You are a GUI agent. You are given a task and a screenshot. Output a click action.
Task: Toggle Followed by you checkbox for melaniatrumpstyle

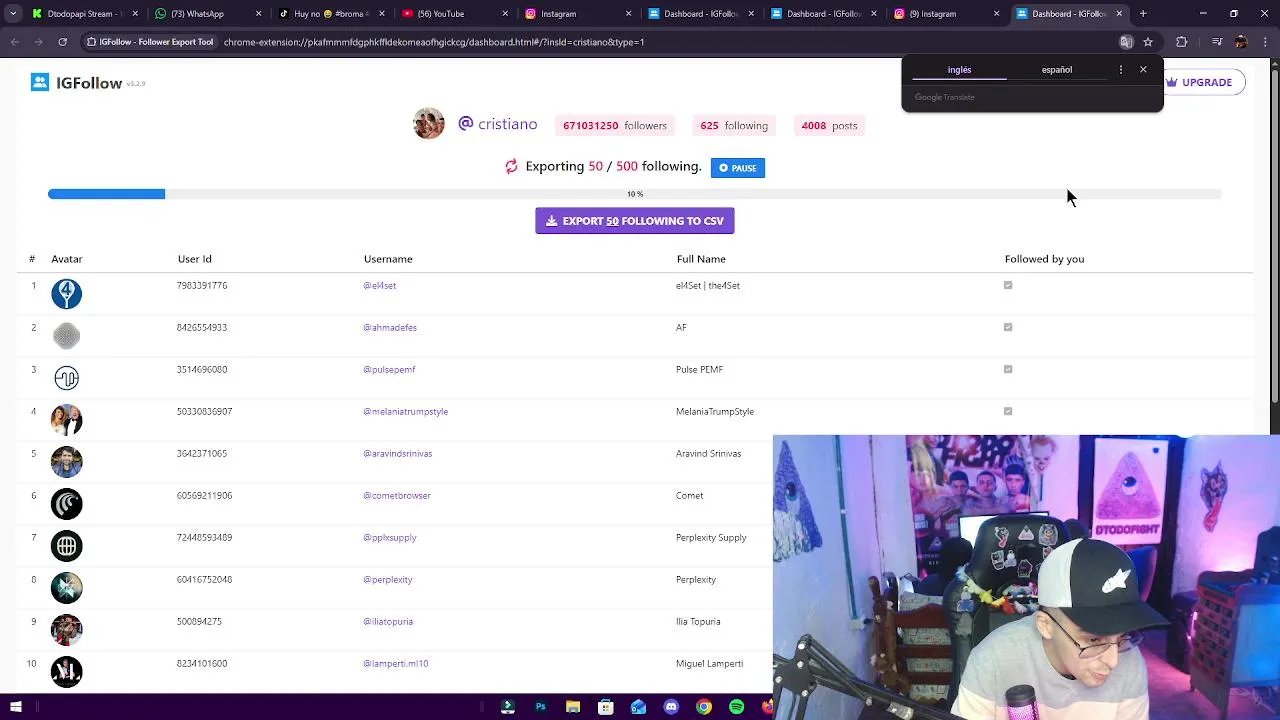click(1008, 411)
